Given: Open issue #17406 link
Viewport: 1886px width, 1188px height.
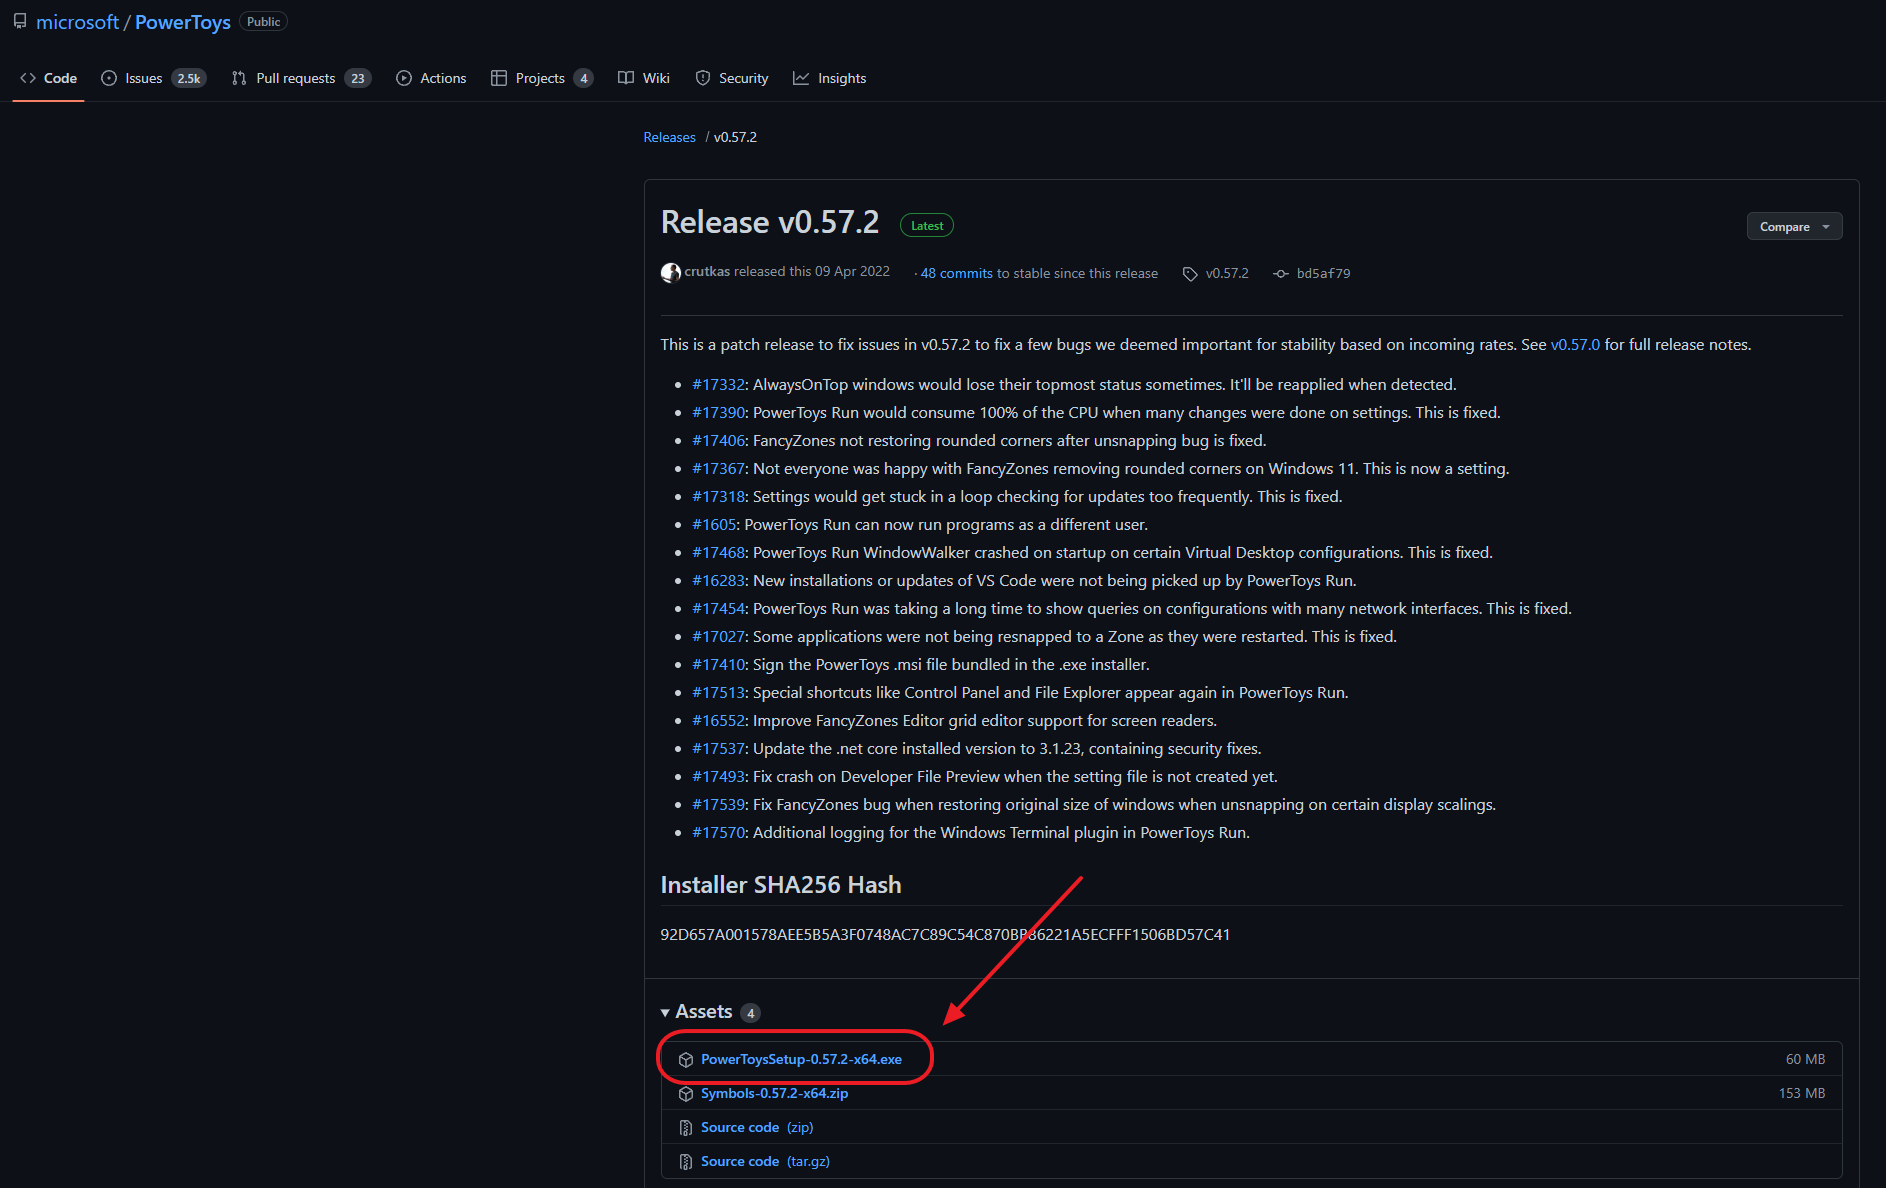Looking at the screenshot, I should click(719, 440).
